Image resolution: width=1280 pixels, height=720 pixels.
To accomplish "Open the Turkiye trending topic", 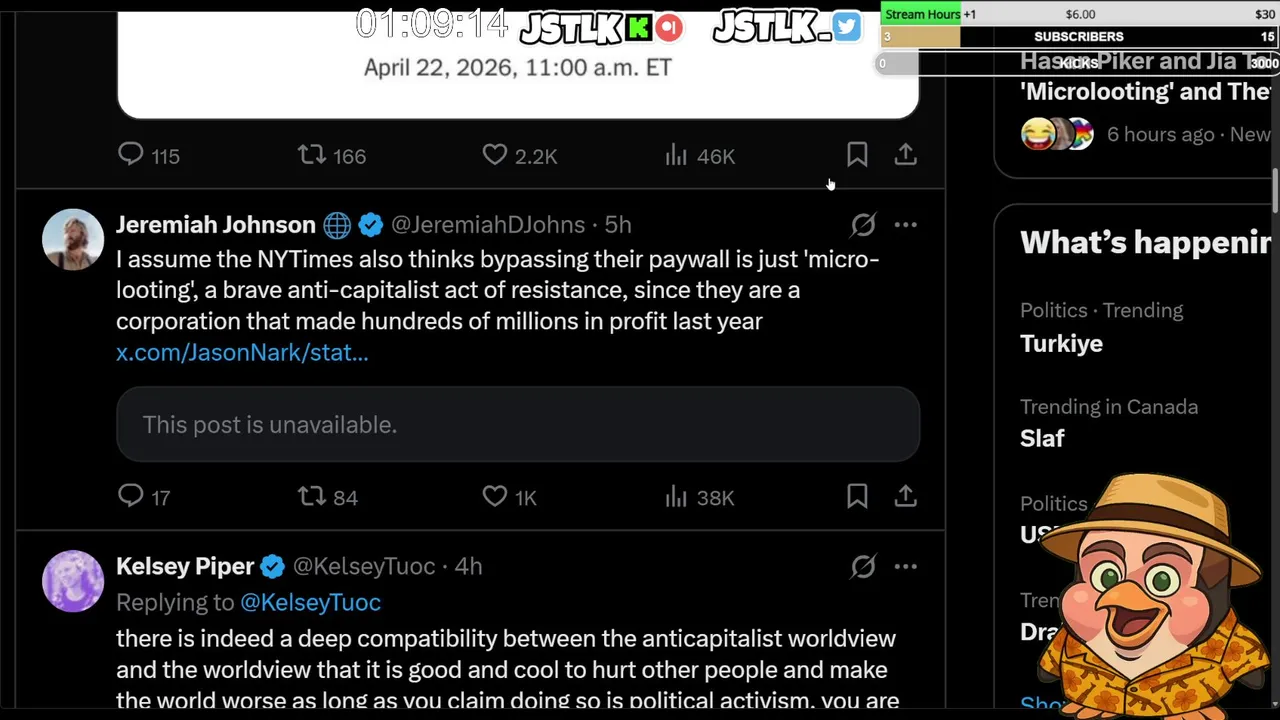I will 1061,343.
